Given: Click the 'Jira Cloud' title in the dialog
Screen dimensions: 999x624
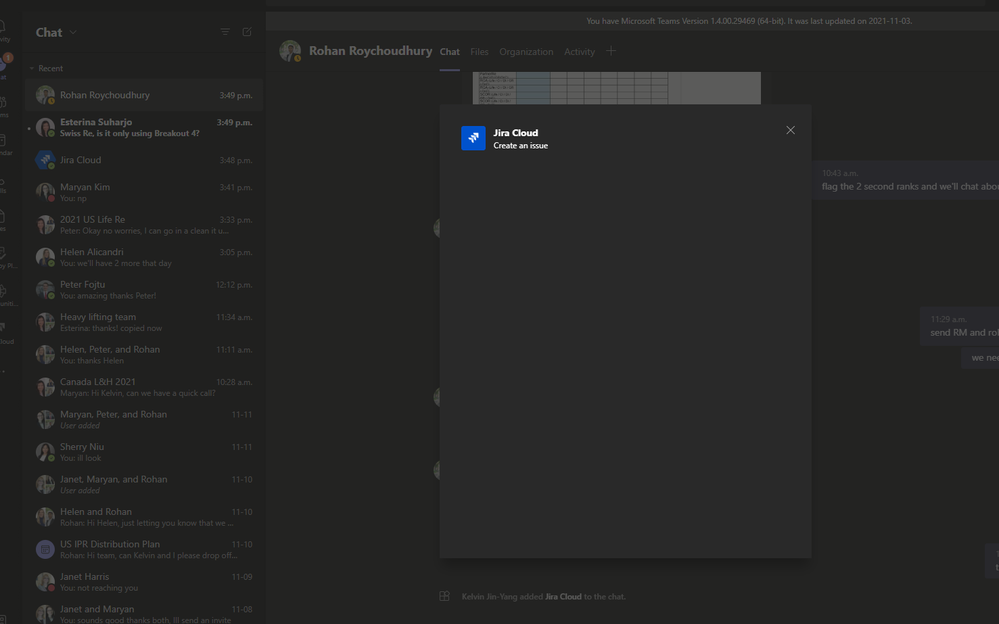Looking at the screenshot, I should point(515,133).
